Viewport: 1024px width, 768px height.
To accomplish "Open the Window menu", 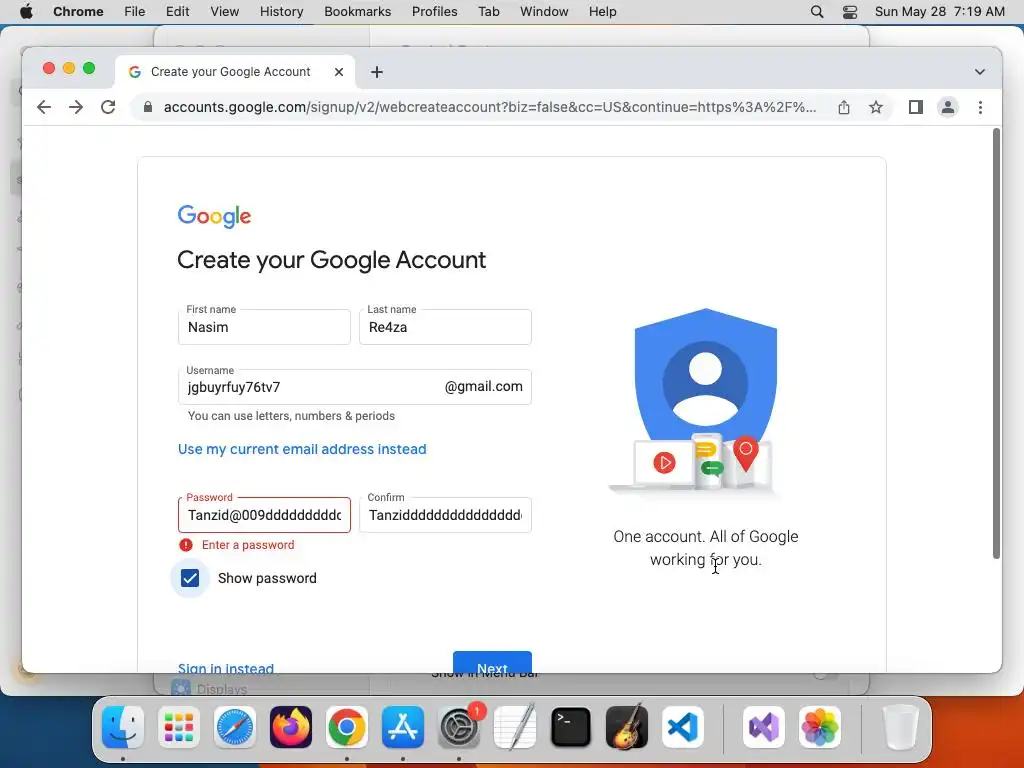I will click(544, 12).
